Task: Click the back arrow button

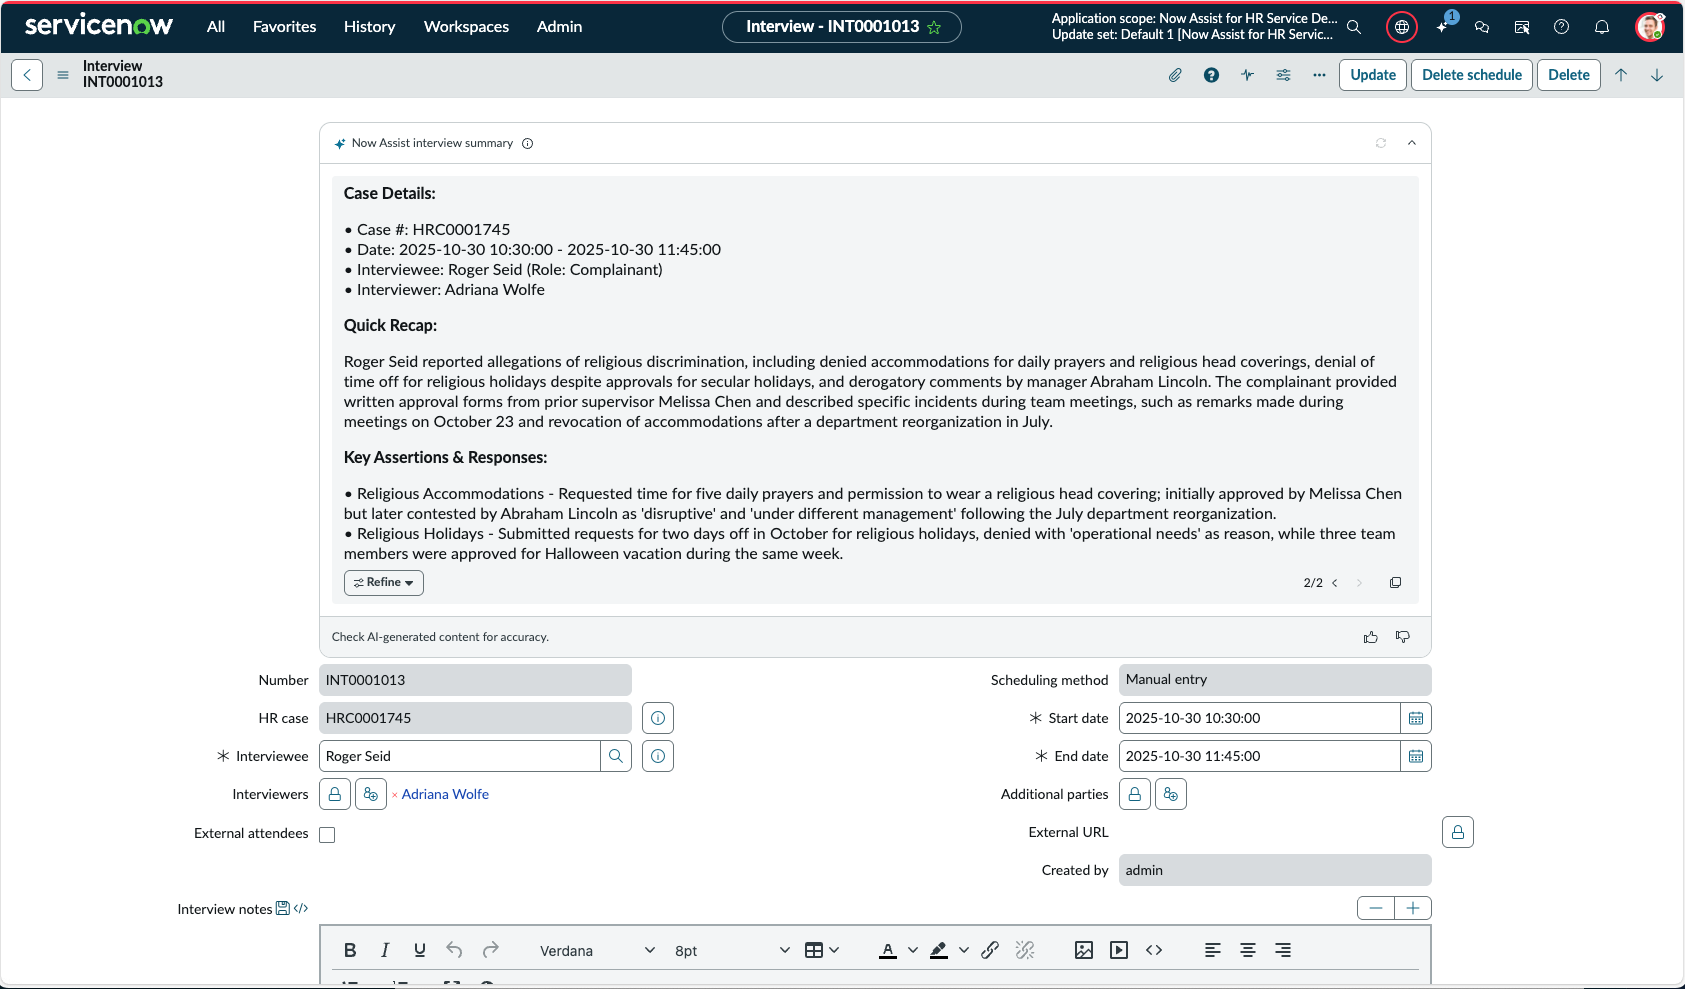Action: (x=27, y=75)
